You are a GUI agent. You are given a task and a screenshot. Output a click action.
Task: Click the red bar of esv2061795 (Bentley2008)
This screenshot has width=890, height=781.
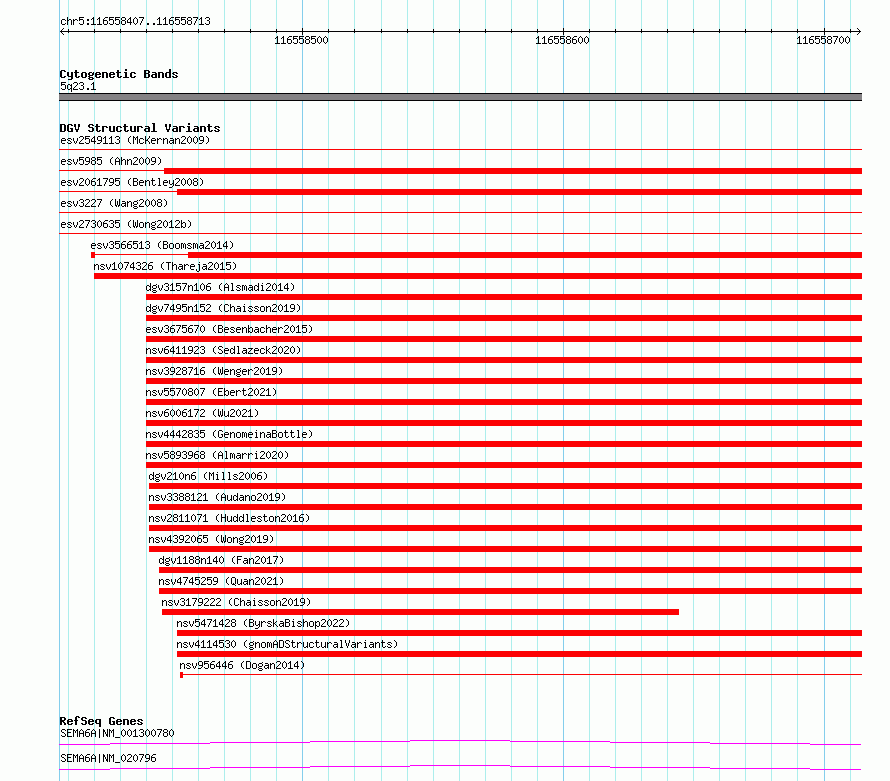coord(519,192)
